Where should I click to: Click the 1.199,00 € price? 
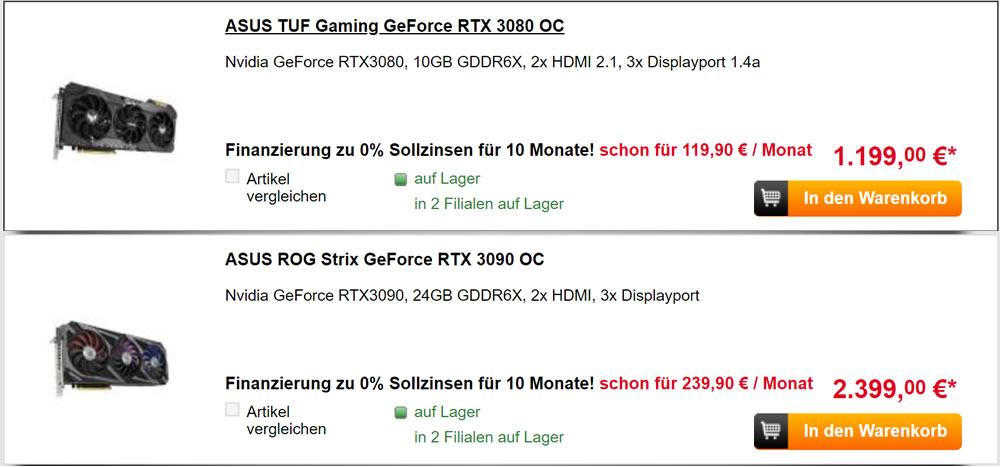click(894, 155)
